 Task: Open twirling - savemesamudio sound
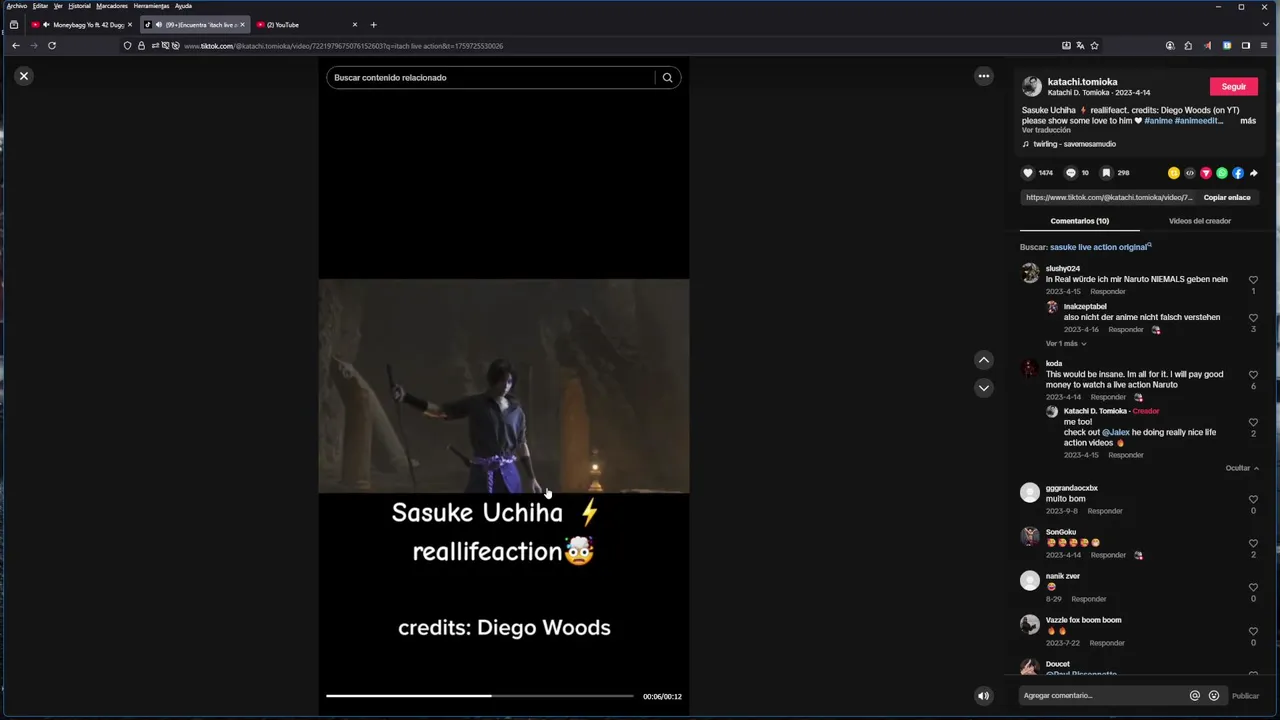[1074, 144]
